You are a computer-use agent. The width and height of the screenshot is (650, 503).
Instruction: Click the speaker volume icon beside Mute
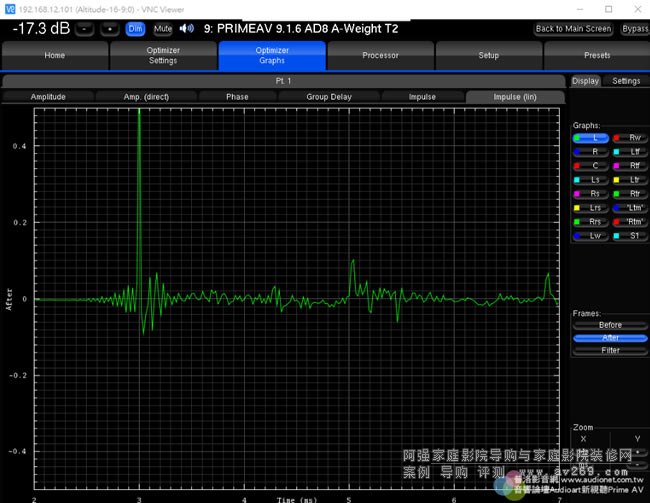(186, 28)
